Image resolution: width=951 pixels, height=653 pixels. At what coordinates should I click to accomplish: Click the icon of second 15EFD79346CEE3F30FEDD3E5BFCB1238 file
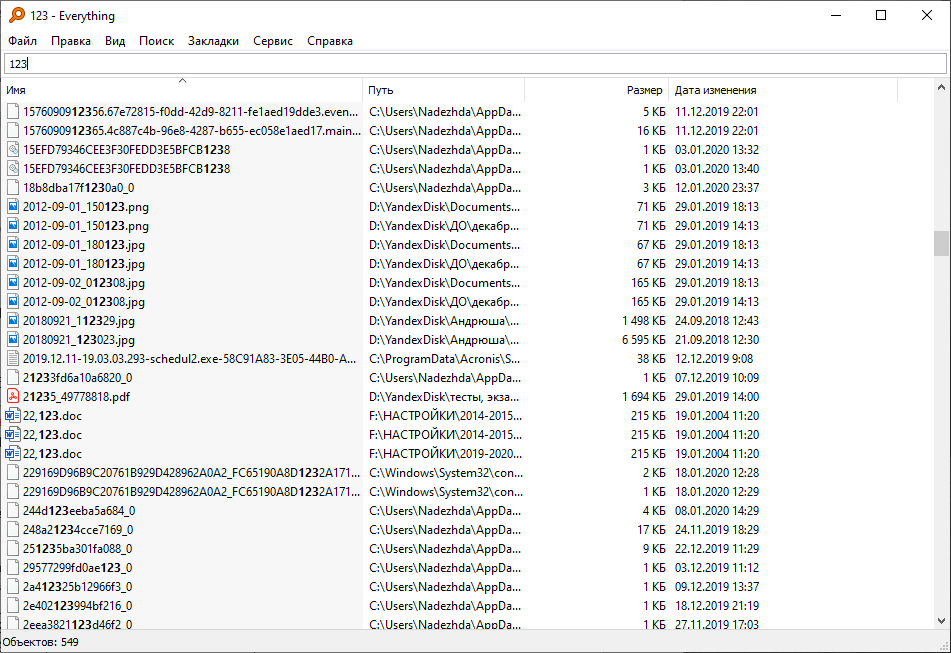pos(13,169)
